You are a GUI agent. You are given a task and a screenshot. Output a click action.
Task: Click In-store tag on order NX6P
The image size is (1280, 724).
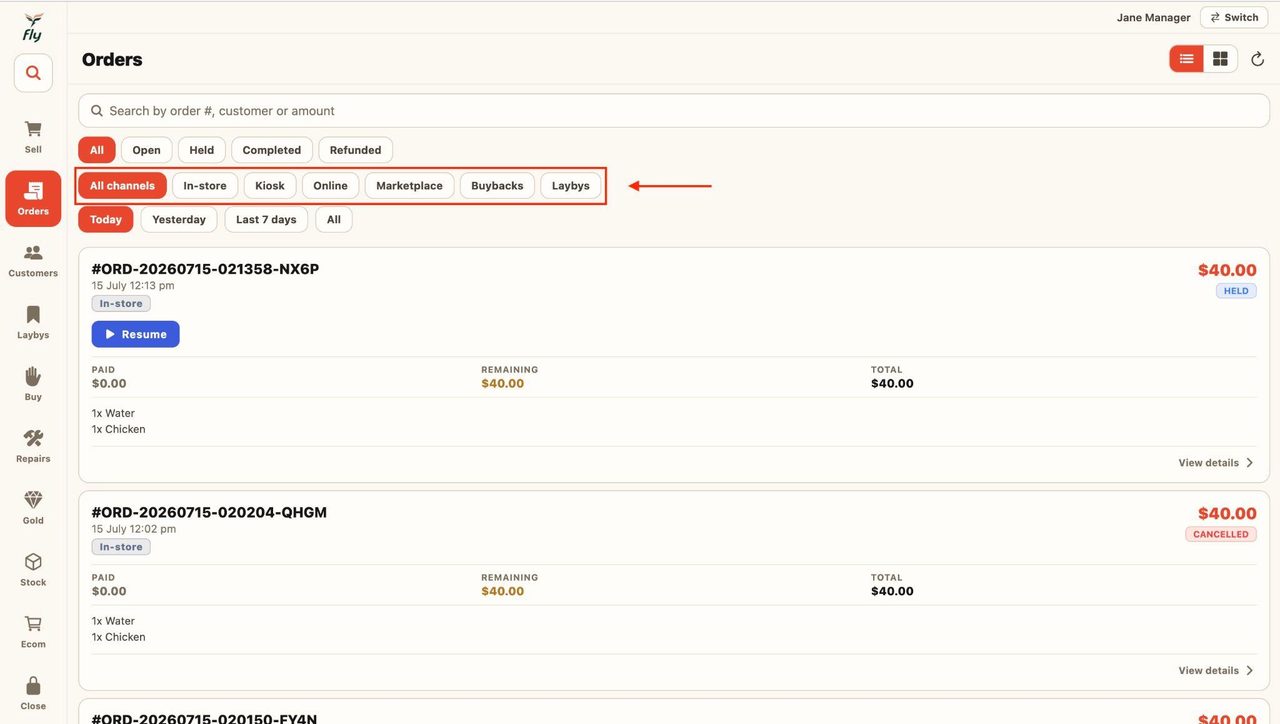pos(121,304)
